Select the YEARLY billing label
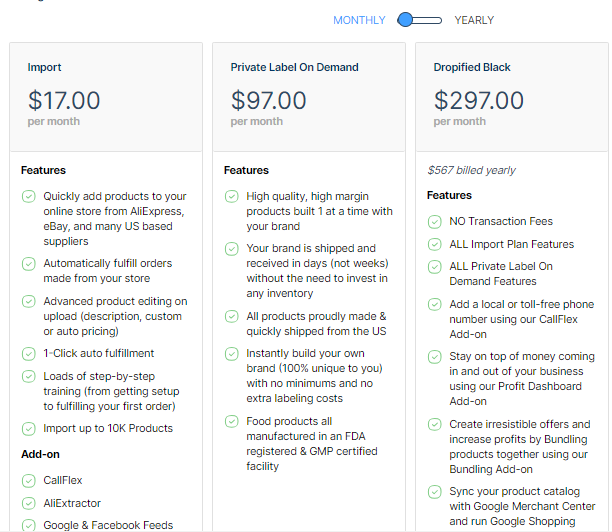The width and height of the screenshot is (612, 532). [474, 20]
